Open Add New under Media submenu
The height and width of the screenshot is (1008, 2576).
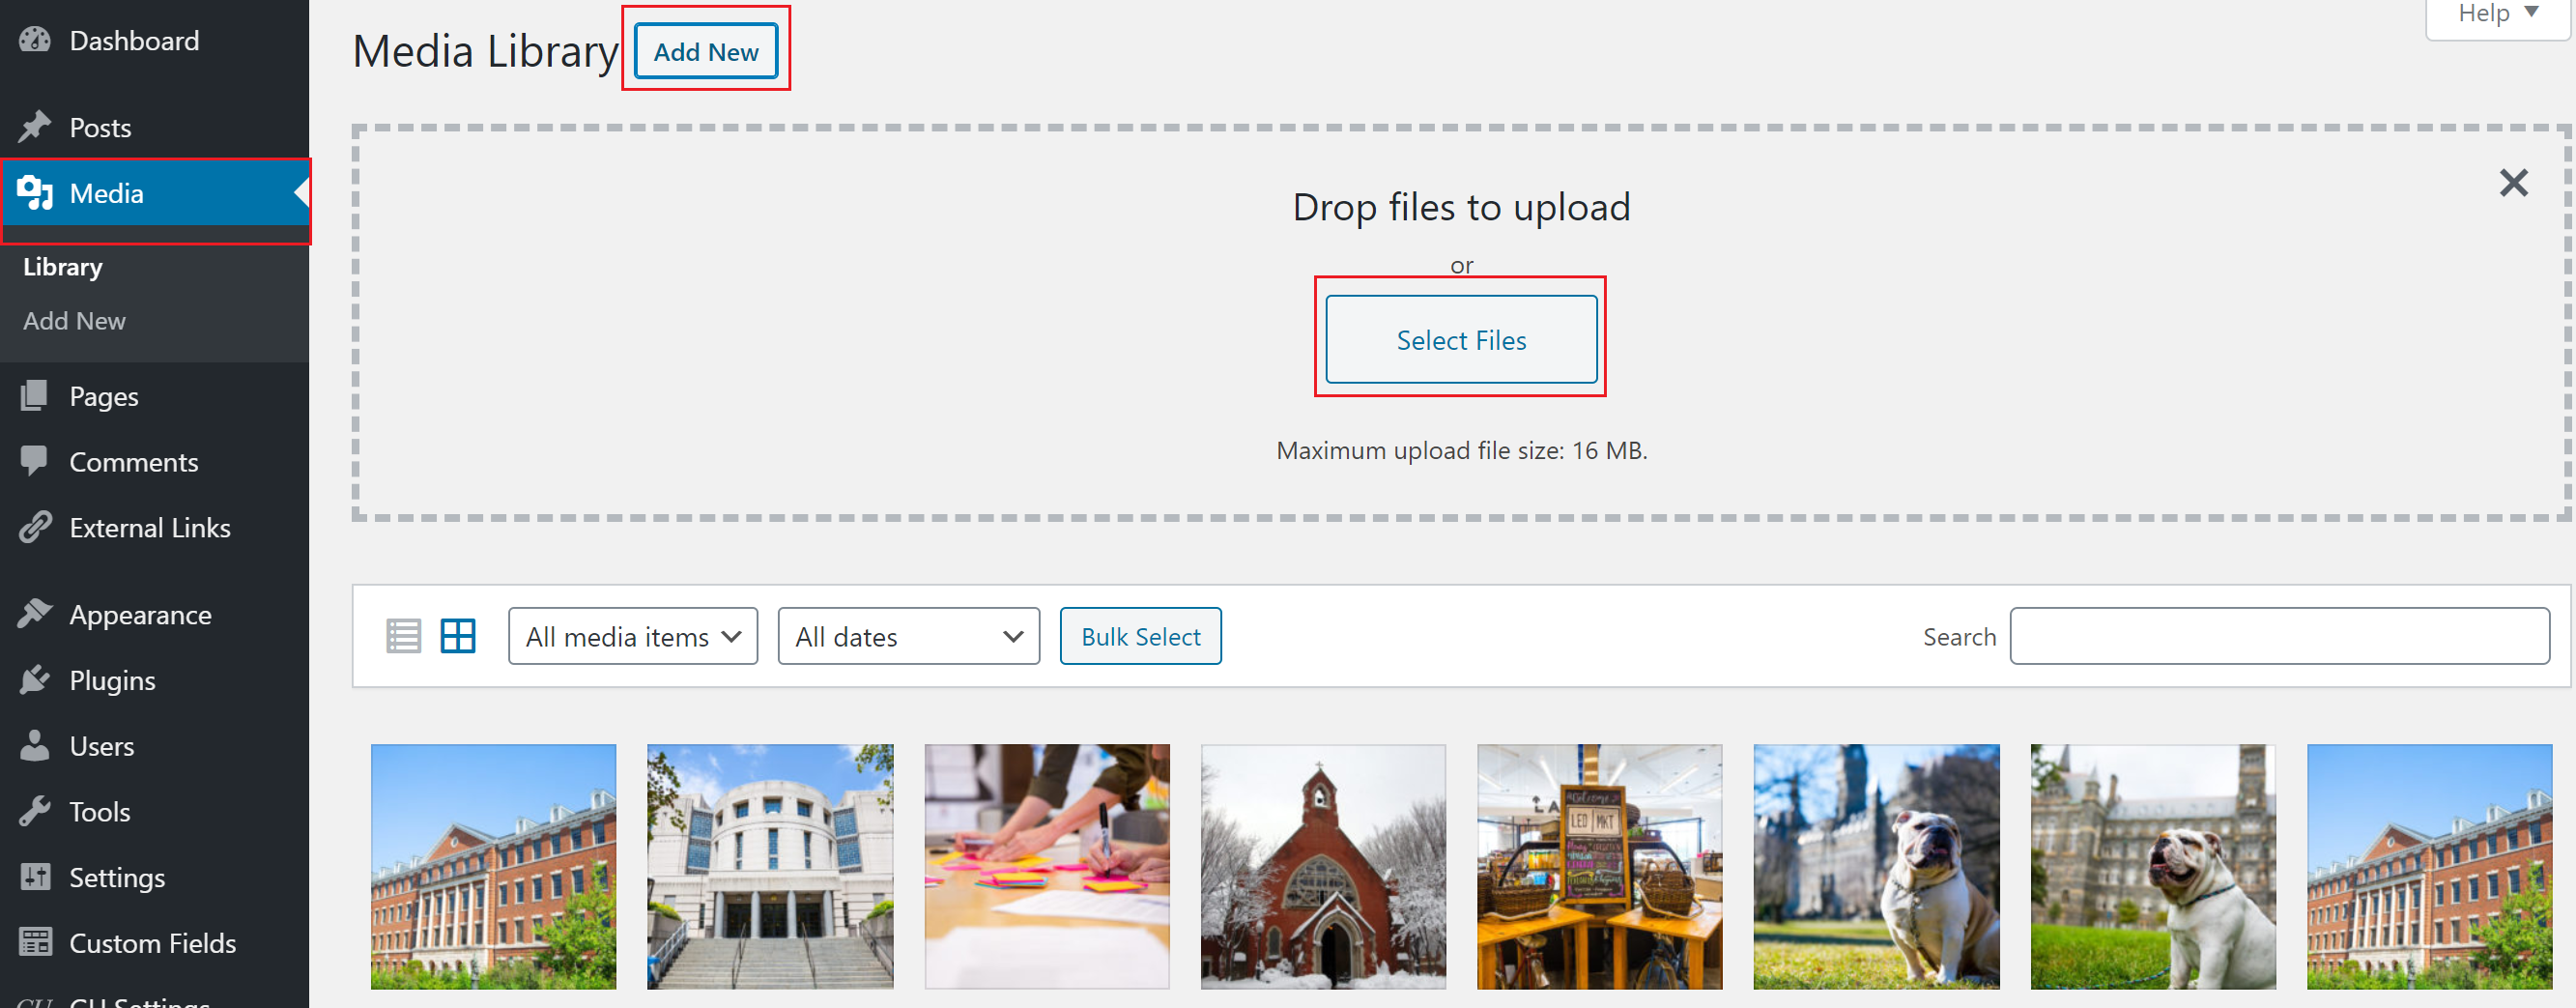pos(74,321)
